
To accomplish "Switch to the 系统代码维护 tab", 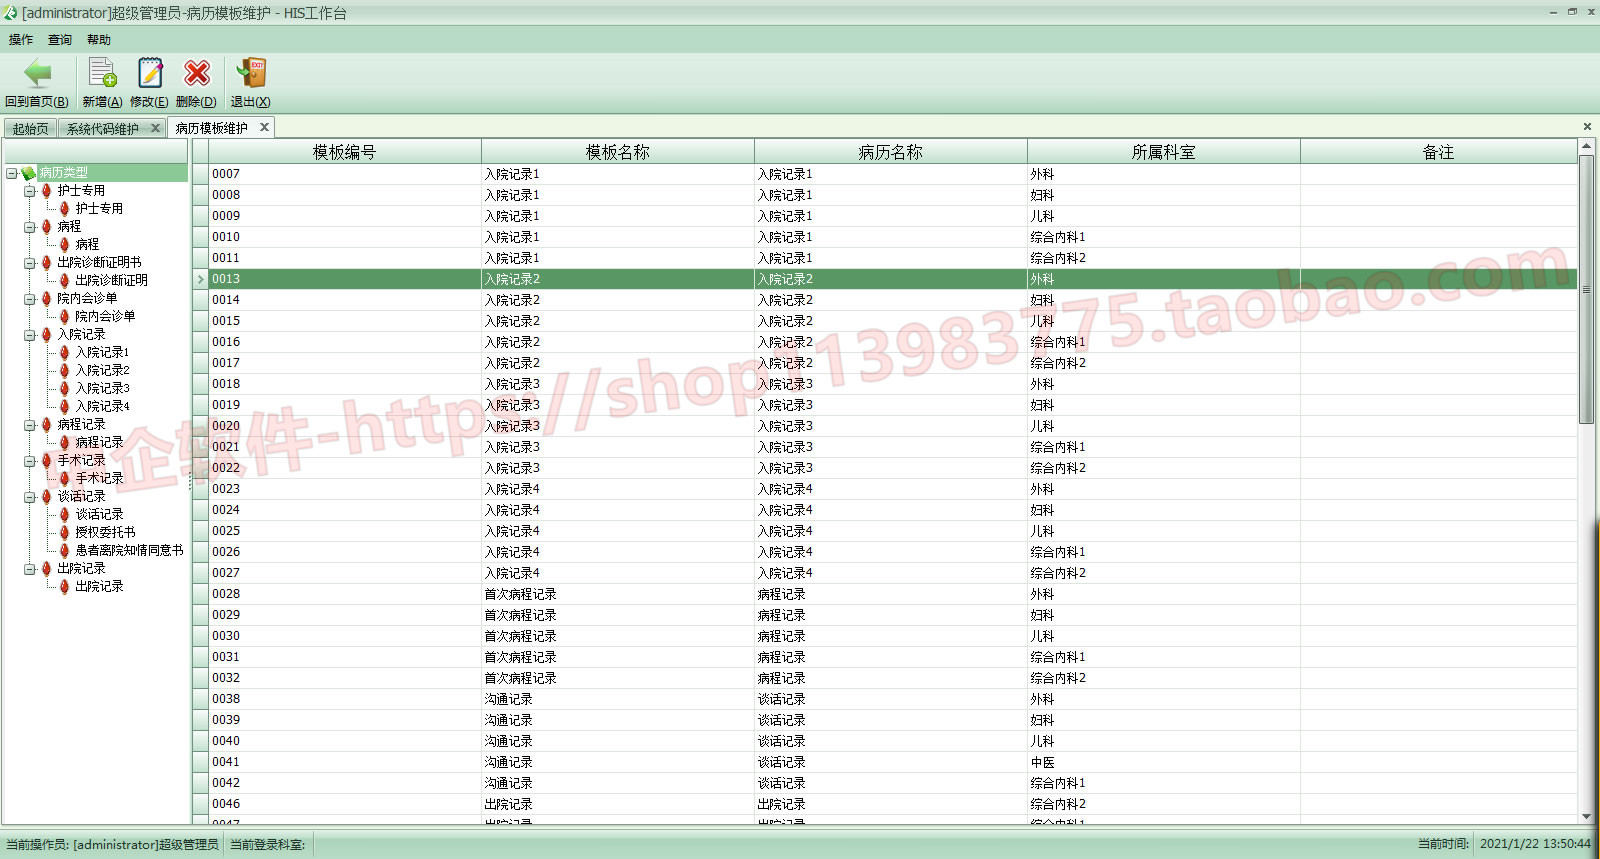I will 103,129.
